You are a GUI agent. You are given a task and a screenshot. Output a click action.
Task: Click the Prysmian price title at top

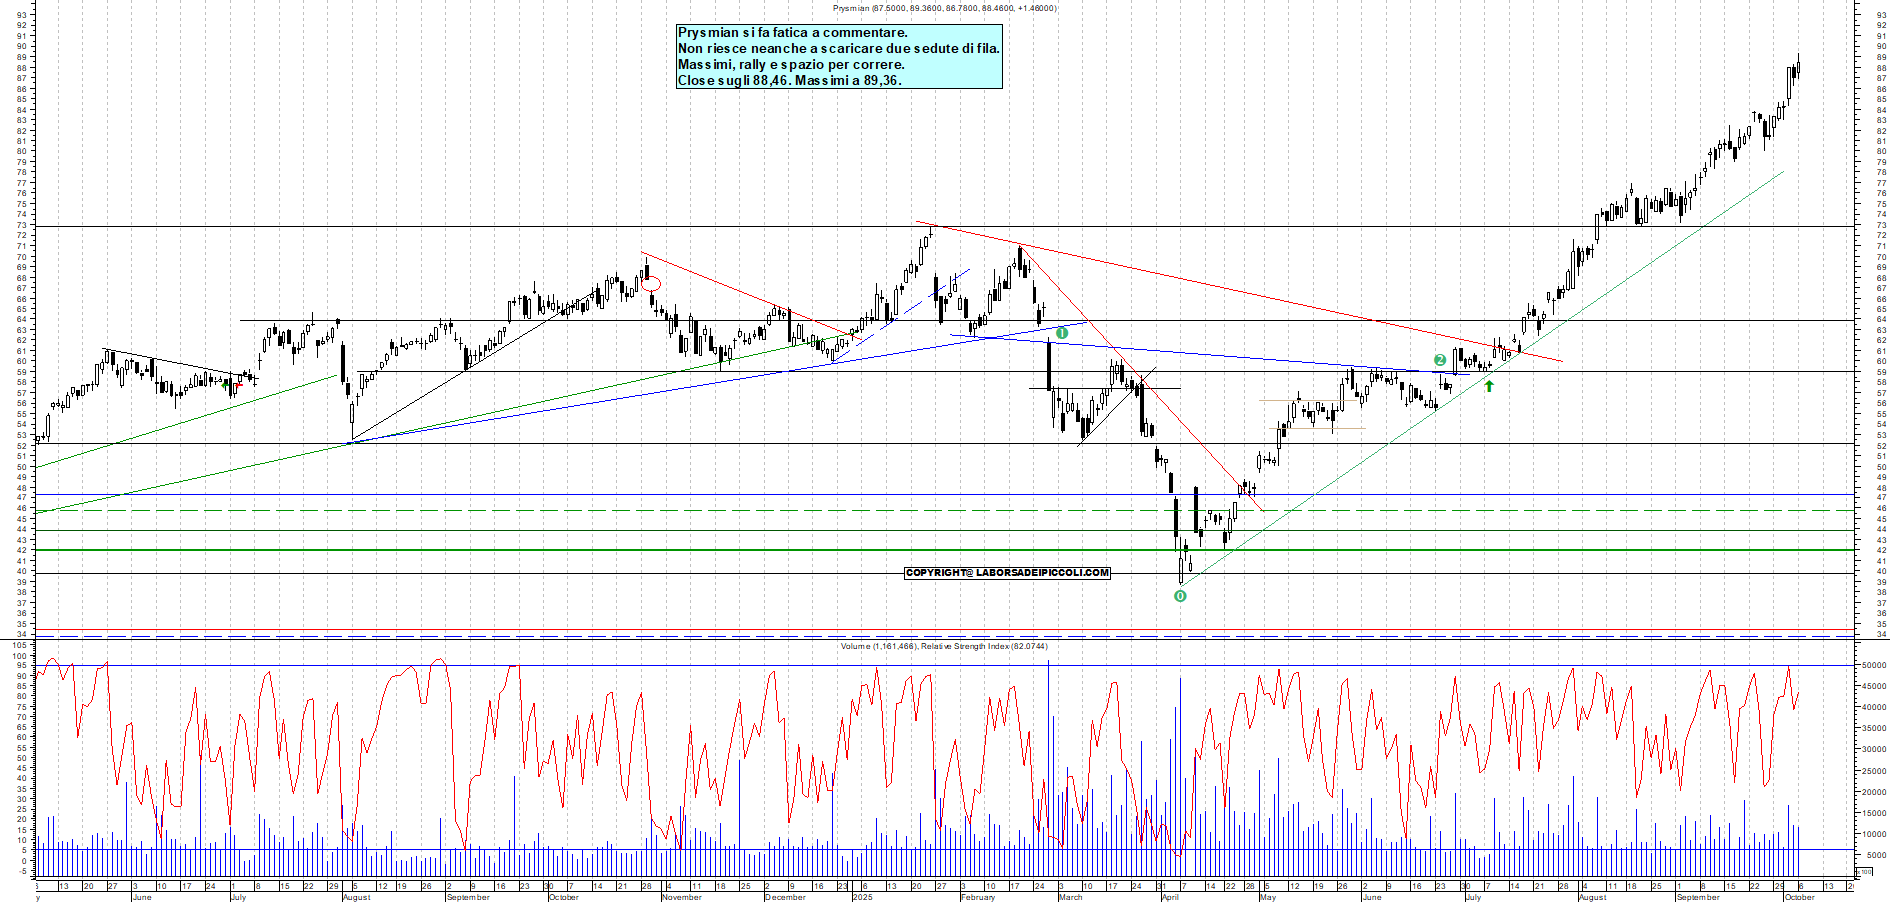pos(944,8)
